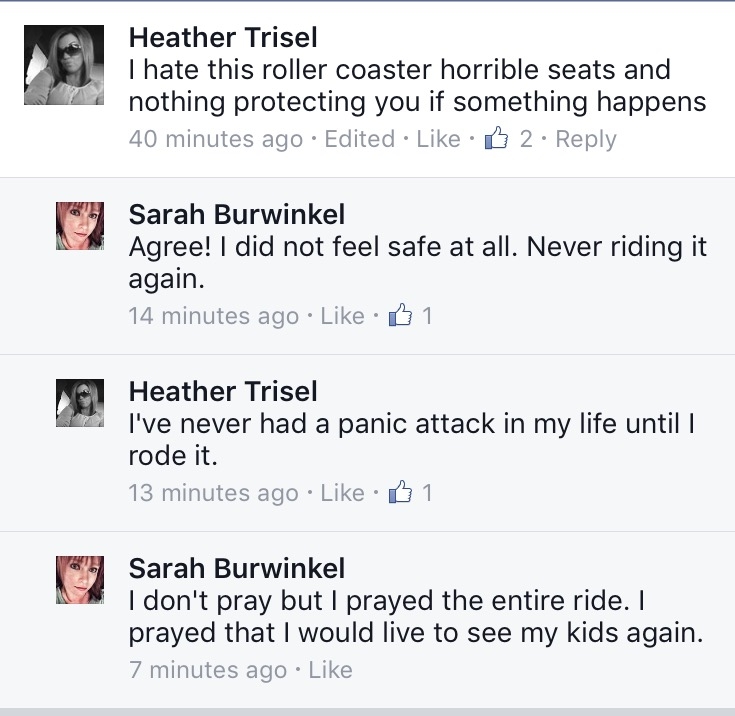
Task: Open Heather Trisel name on first comment
Action: pos(223,38)
